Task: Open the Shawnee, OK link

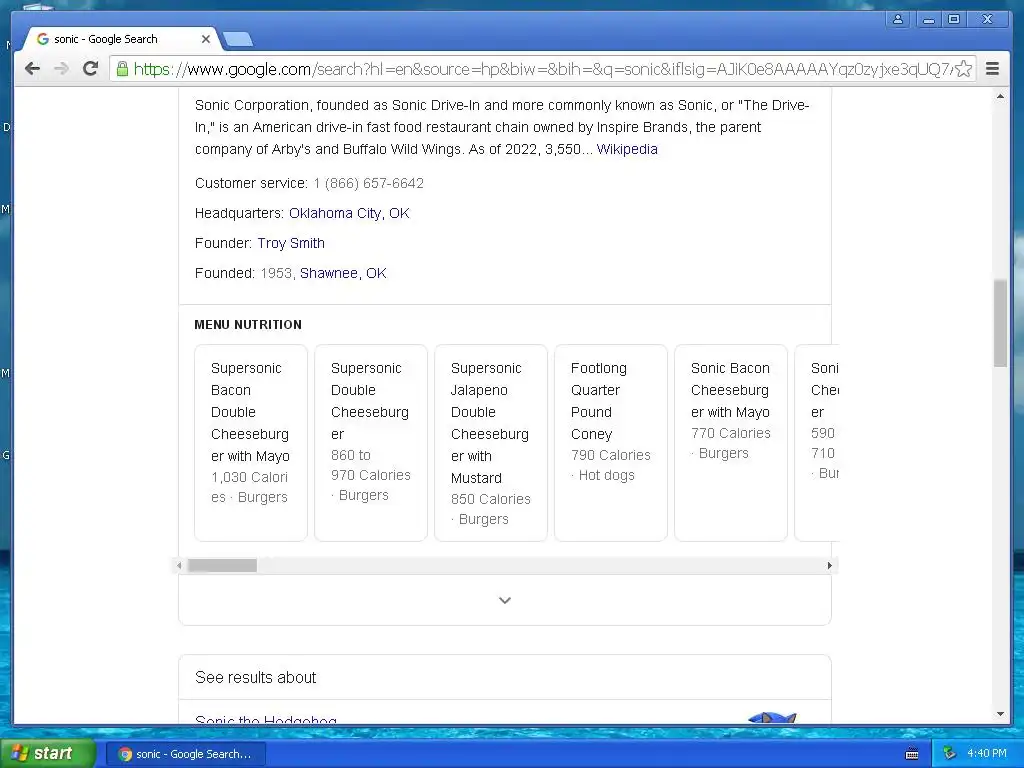Action: pos(343,273)
